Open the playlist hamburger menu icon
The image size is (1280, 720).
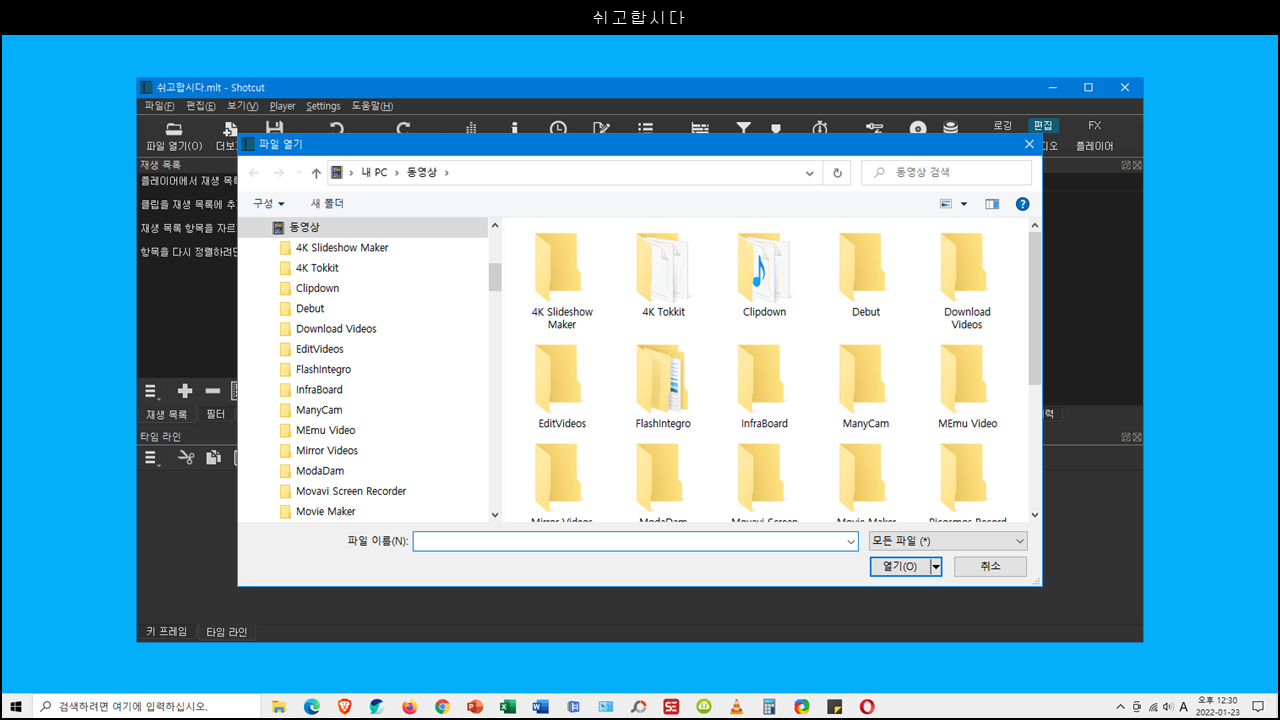[x=152, y=391]
